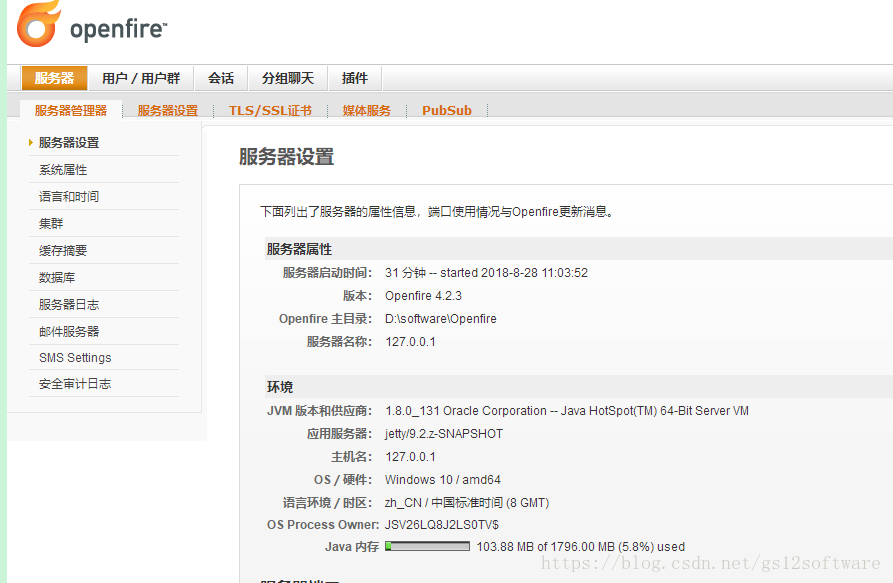This screenshot has height=583, width=893.
Task: Open the 插件 (Plugins) tab
Action: [x=355, y=77]
